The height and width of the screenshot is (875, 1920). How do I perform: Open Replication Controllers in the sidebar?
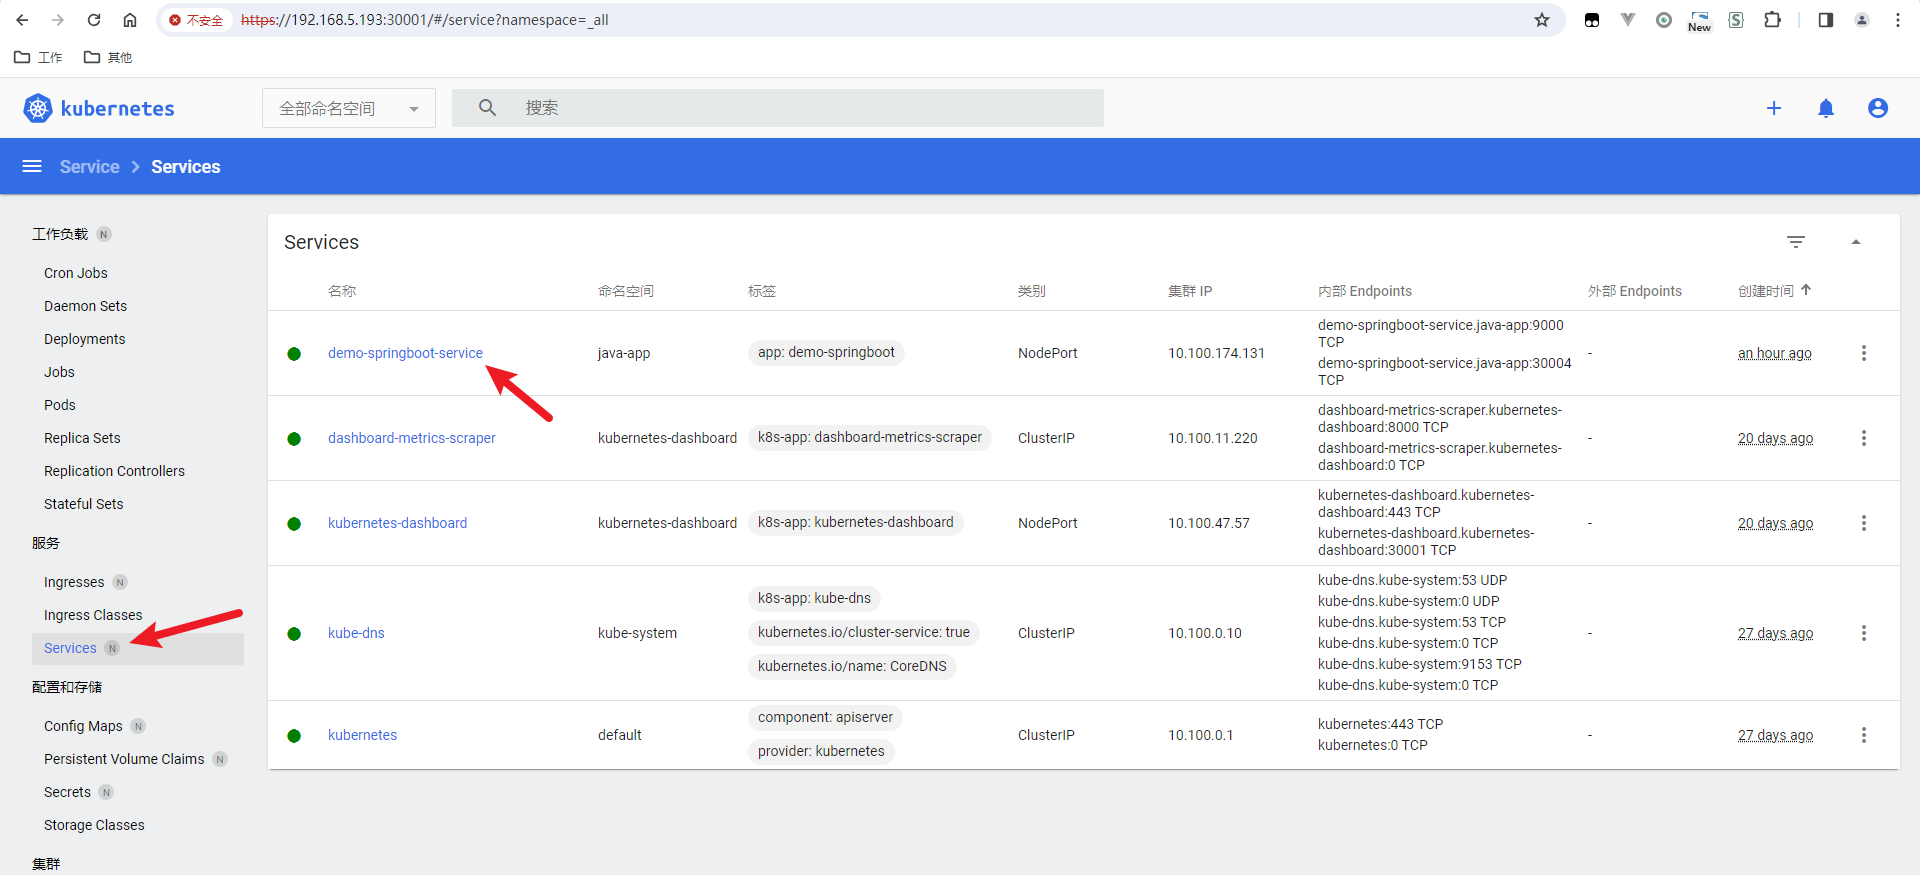point(114,471)
